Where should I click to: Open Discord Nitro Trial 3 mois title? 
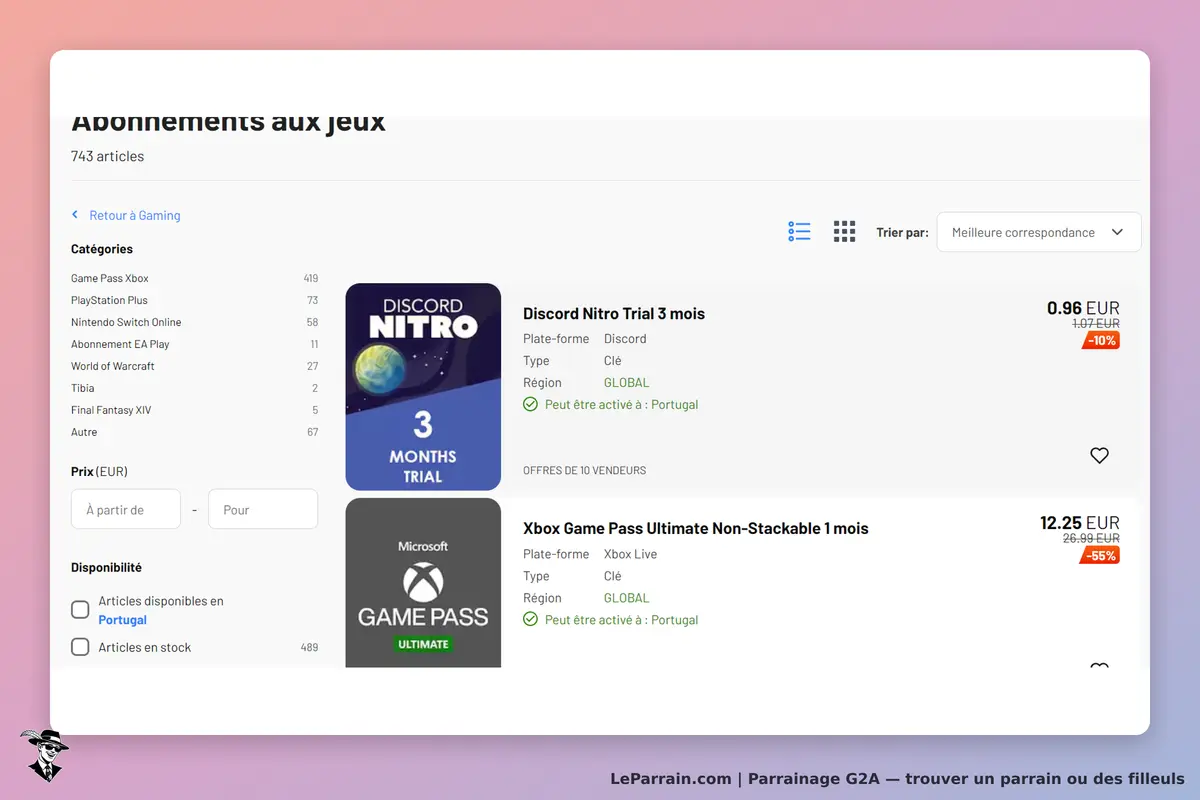click(x=614, y=314)
